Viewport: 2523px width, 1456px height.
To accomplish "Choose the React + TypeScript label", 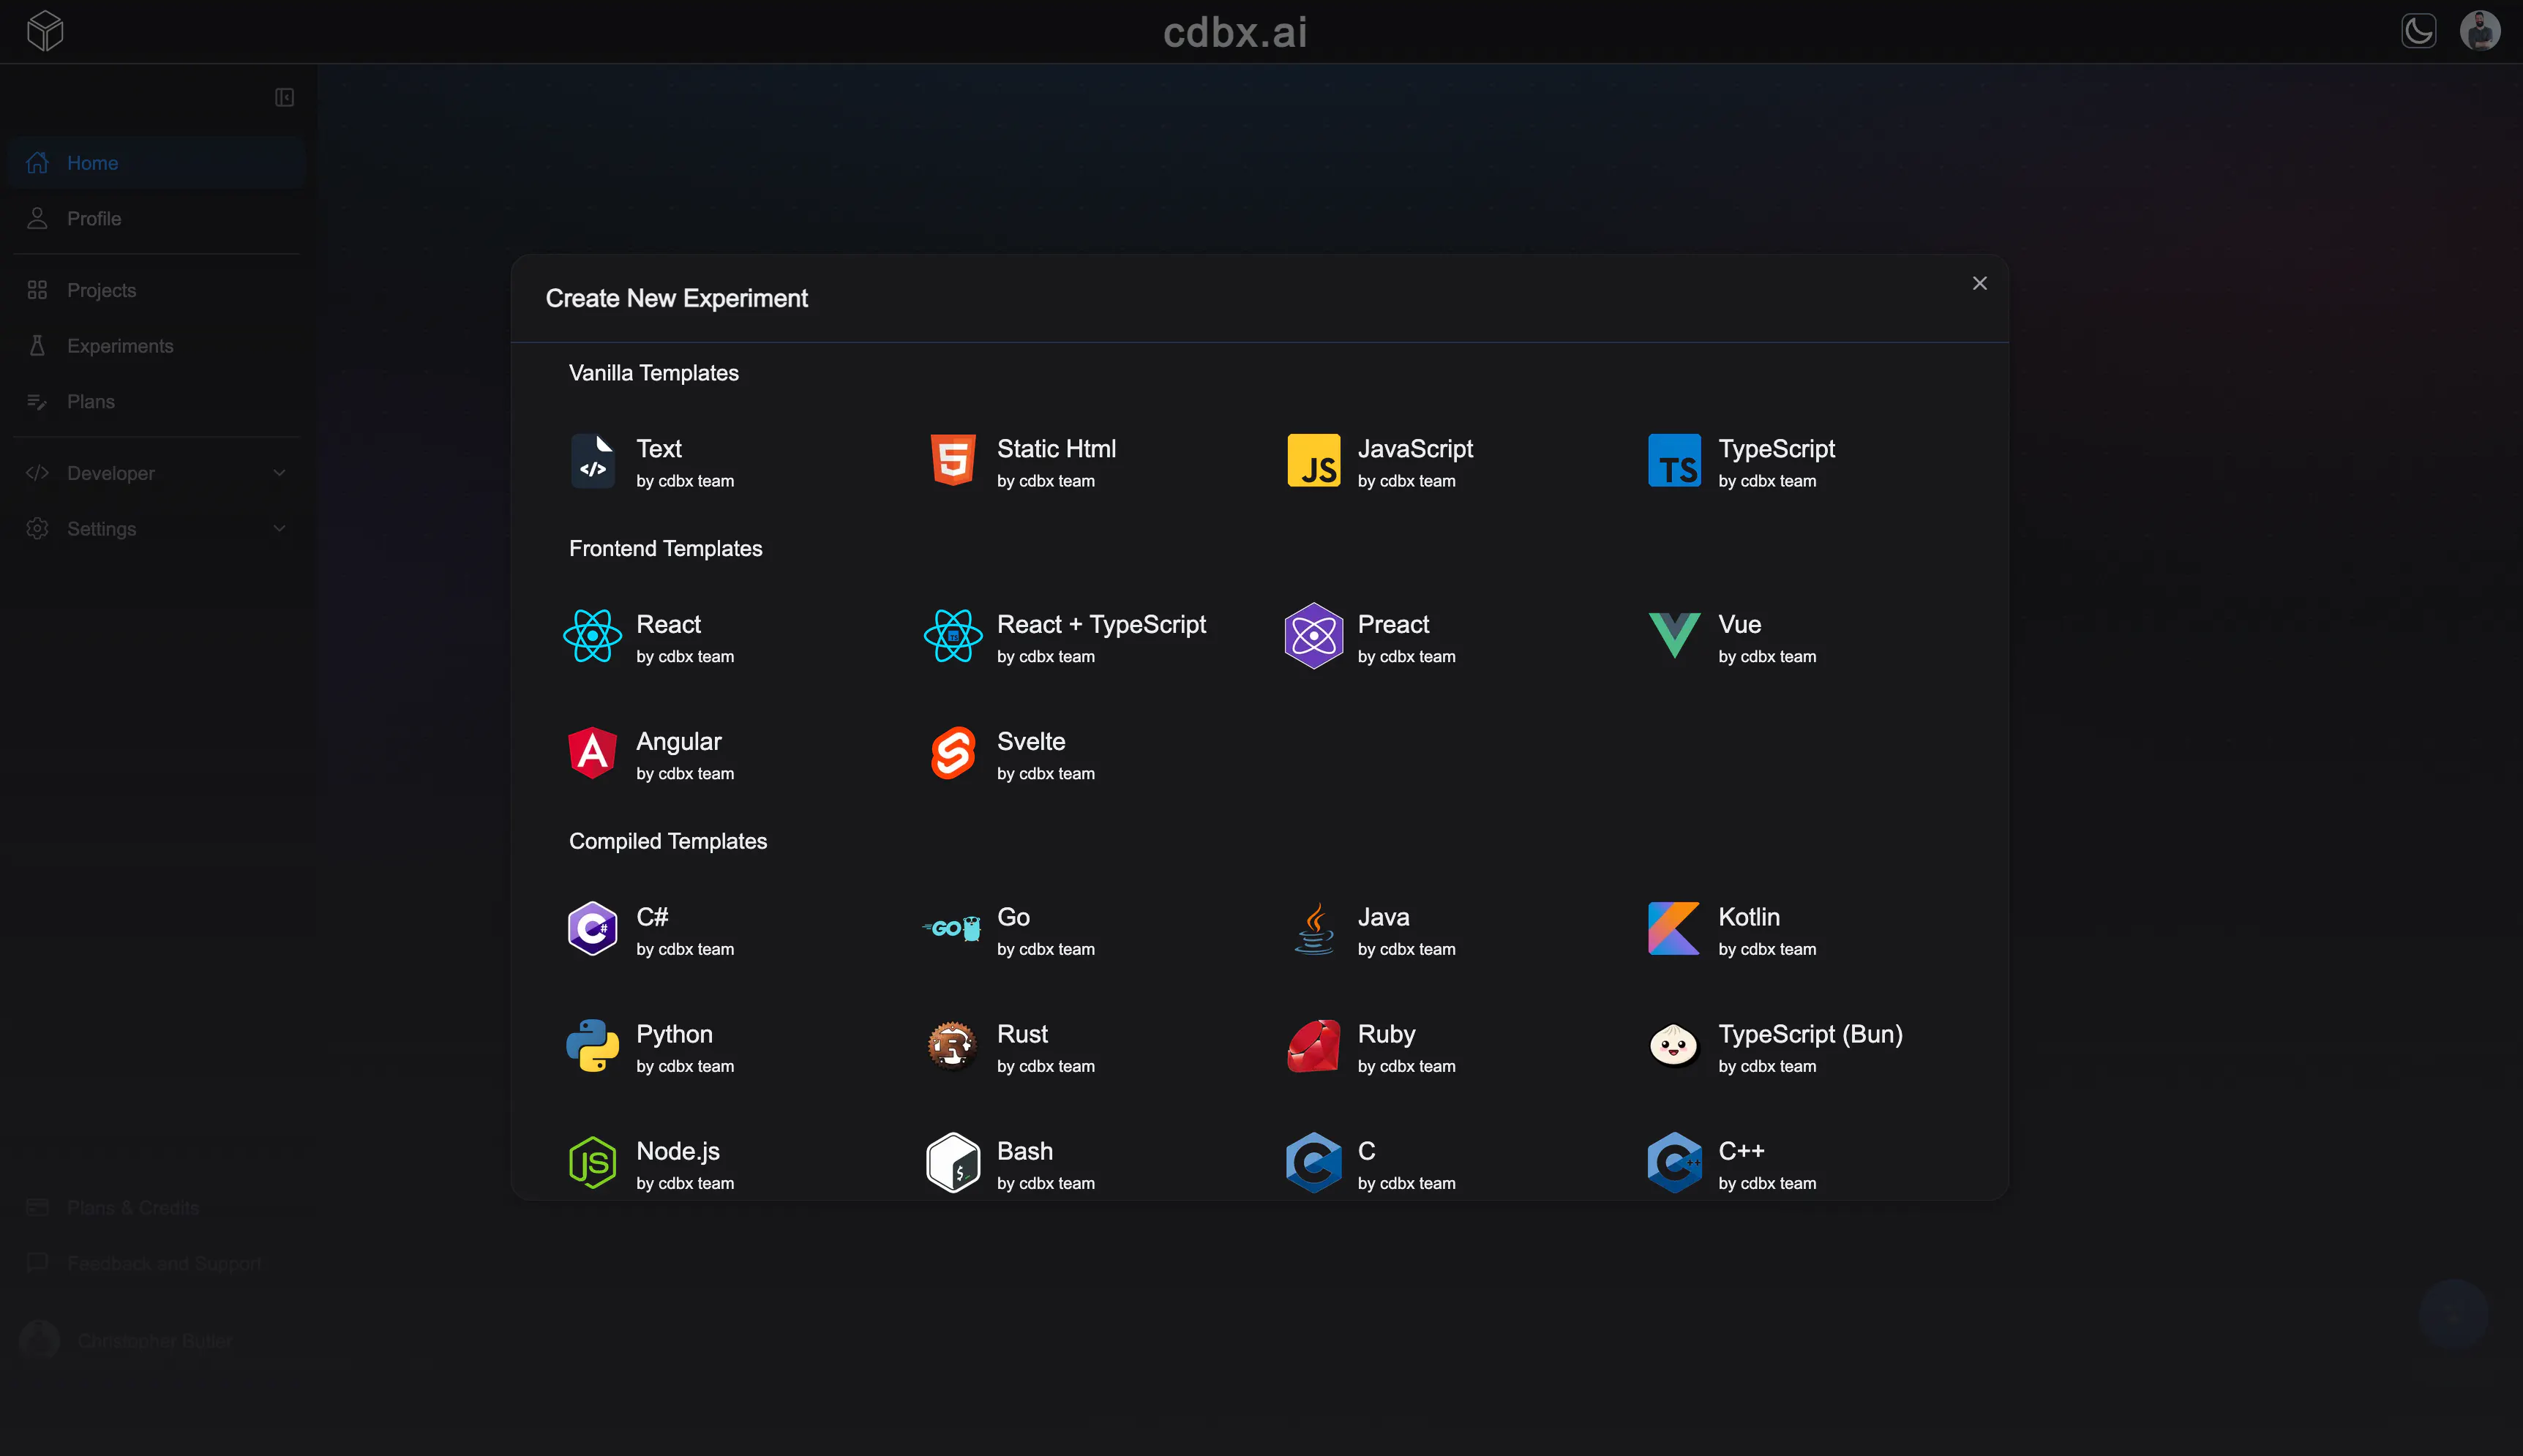I will 1101,625.
